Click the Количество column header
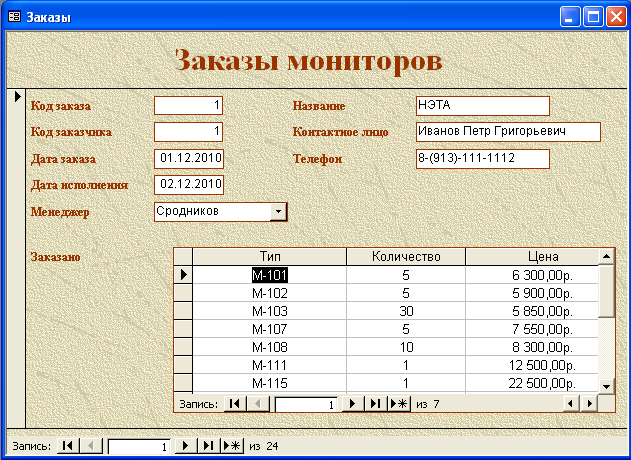Viewport: 631px width, 460px height. coord(406,256)
